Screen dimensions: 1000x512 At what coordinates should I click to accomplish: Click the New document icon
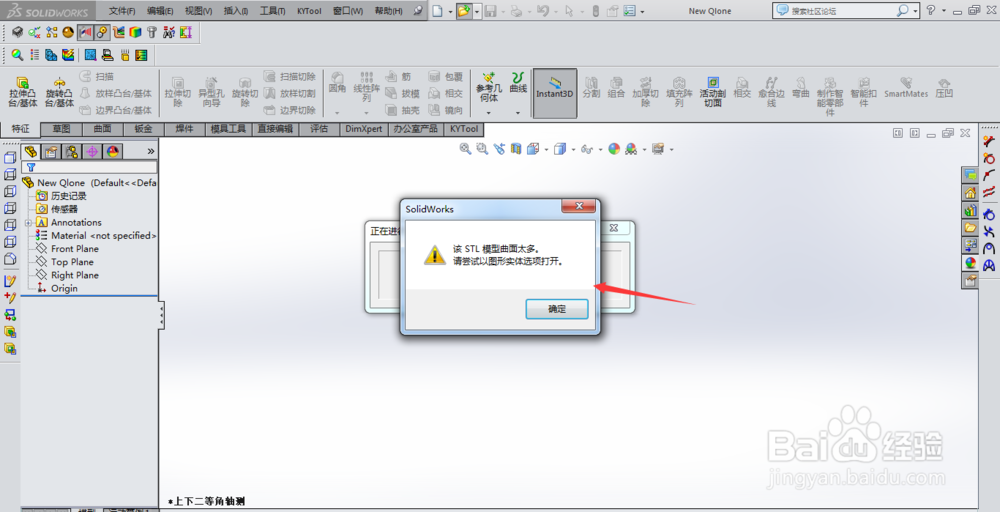[x=437, y=11]
